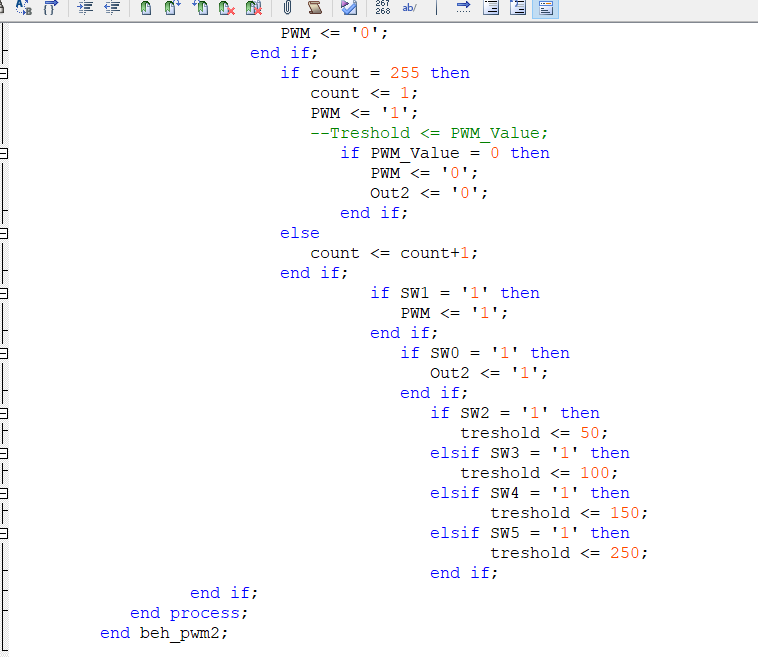Click the paperclip Insert File icon
The width and height of the screenshot is (758, 657).
pyautogui.click(x=287, y=7)
